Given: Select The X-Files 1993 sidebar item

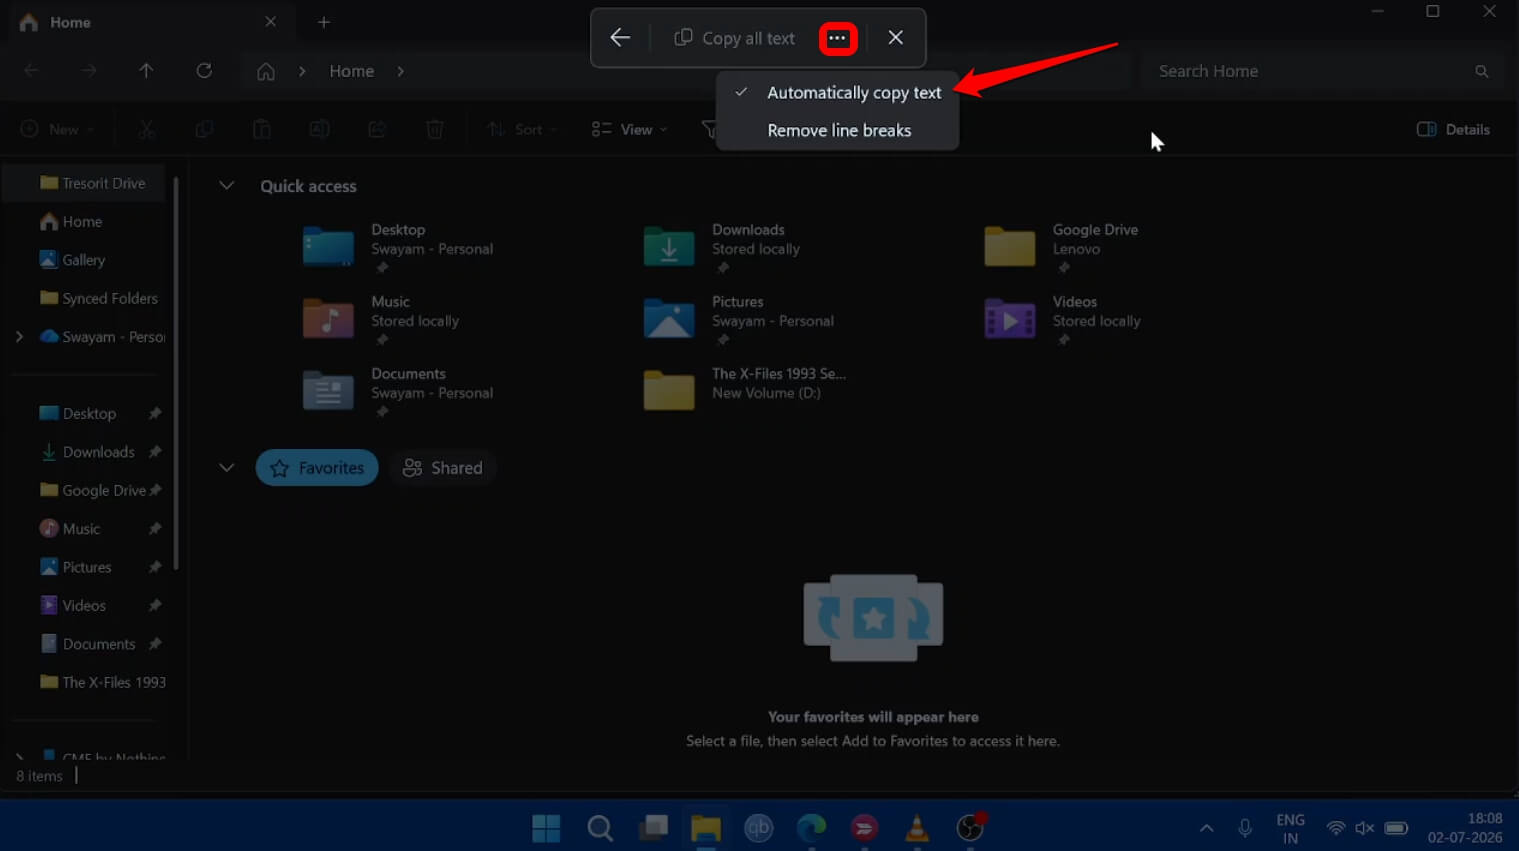Looking at the screenshot, I should (x=102, y=682).
